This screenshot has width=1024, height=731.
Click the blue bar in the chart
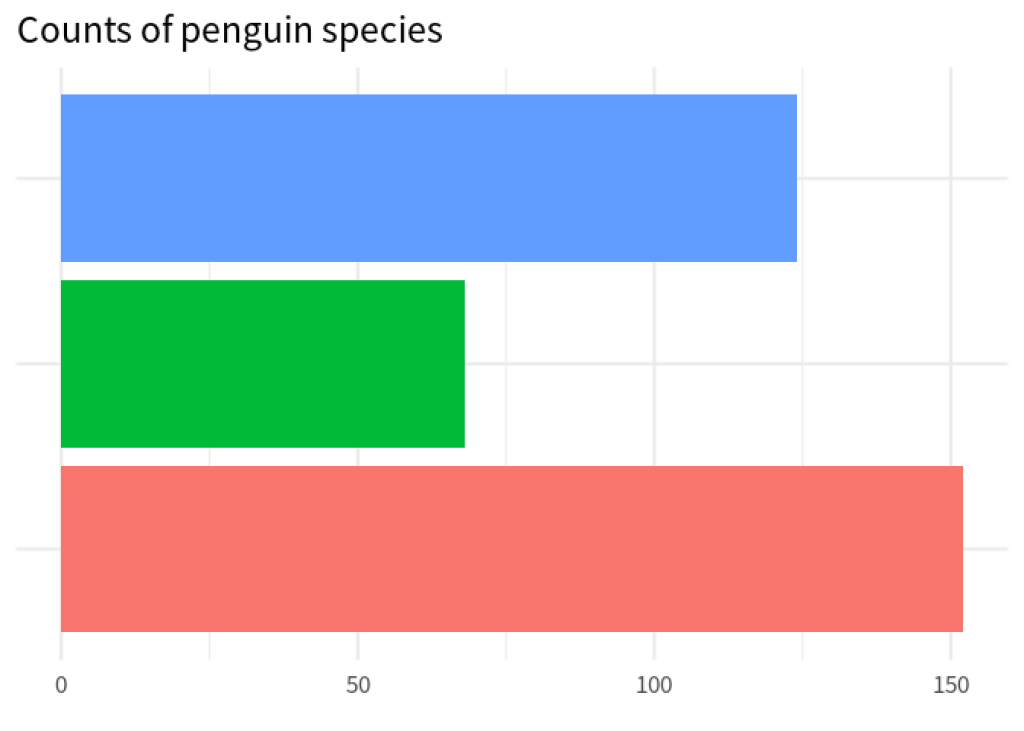[x=428, y=178]
